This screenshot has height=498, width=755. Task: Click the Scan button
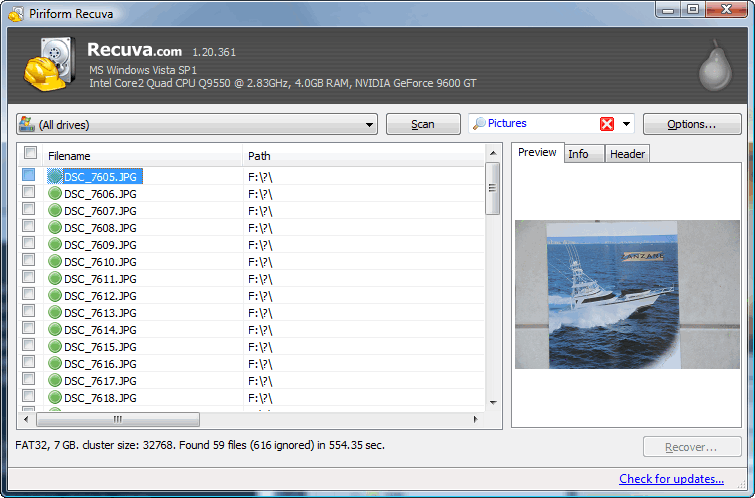(x=423, y=124)
